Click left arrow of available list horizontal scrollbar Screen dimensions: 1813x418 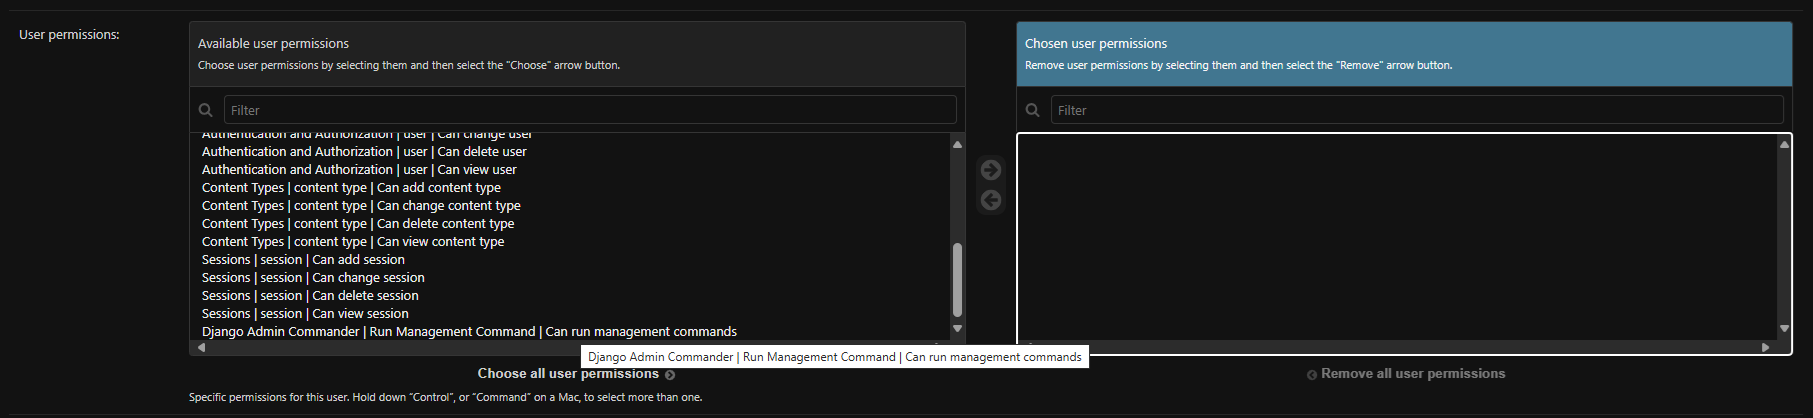click(x=201, y=347)
